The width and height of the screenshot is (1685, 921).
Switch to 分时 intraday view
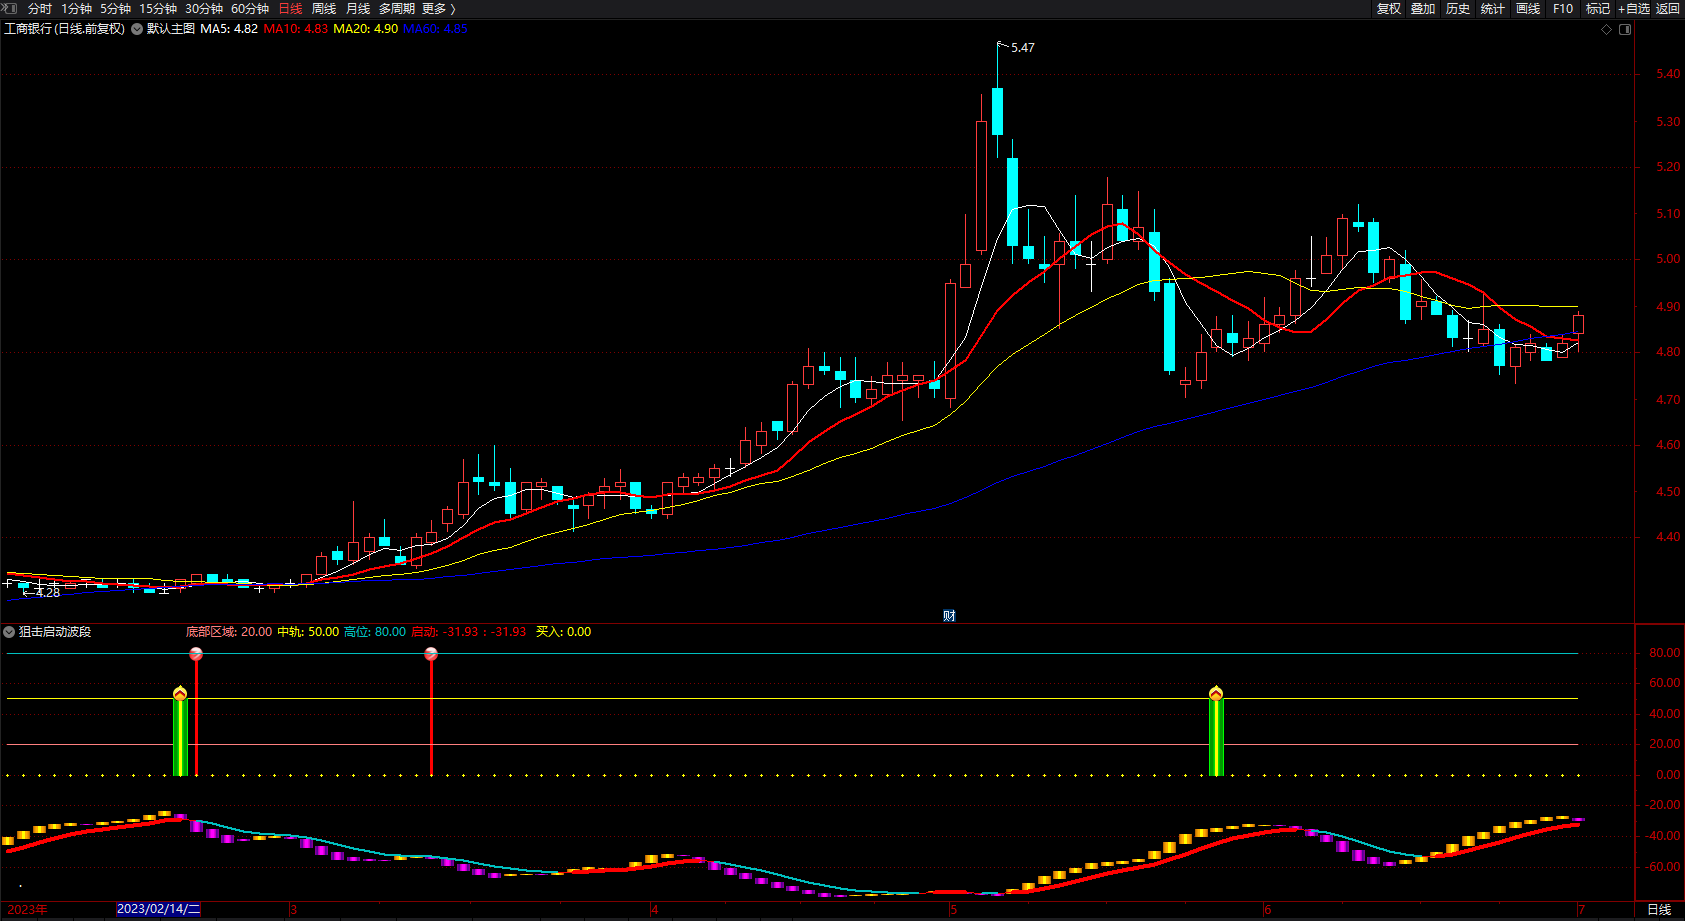coord(40,9)
